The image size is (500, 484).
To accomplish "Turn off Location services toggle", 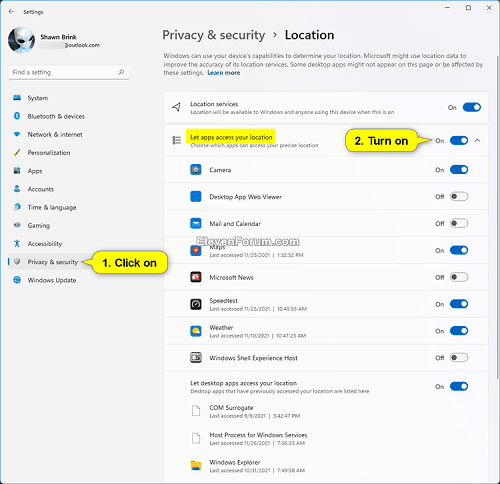I will [472, 107].
